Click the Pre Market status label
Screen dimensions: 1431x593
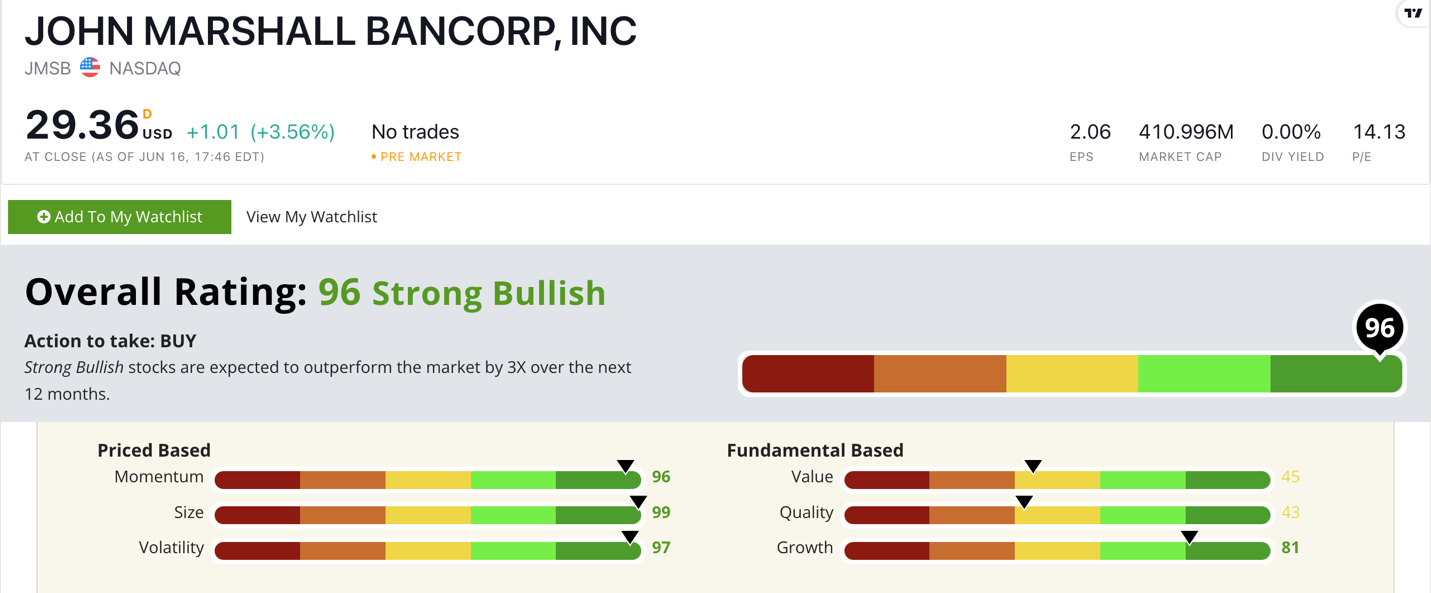click(x=416, y=157)
